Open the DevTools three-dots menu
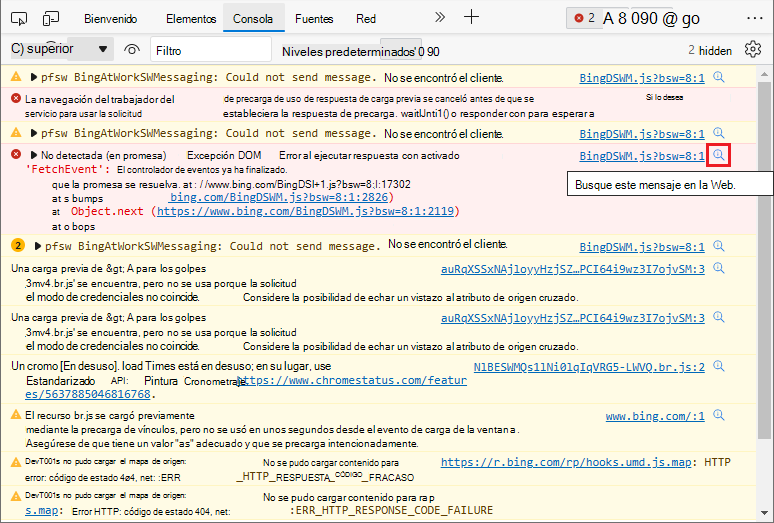The height and width of the screenshot is (523, 774). [755, 18]
